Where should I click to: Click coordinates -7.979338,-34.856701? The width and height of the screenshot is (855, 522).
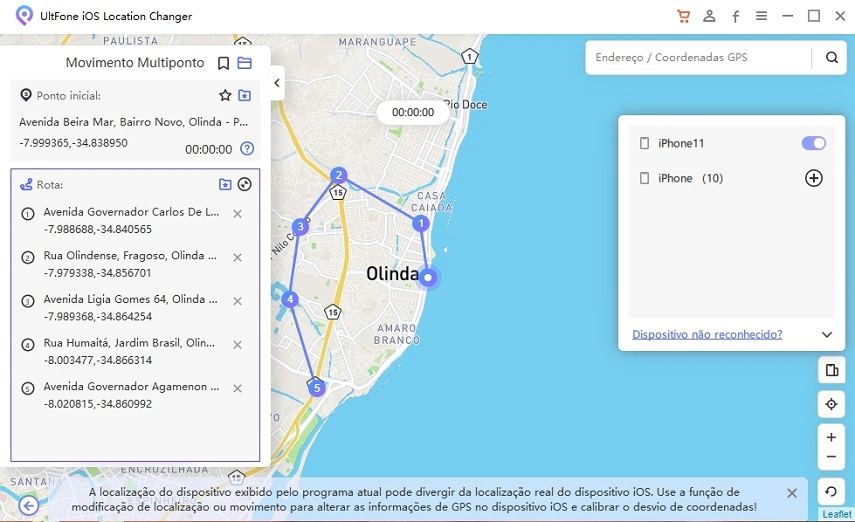tap(98, 273)
